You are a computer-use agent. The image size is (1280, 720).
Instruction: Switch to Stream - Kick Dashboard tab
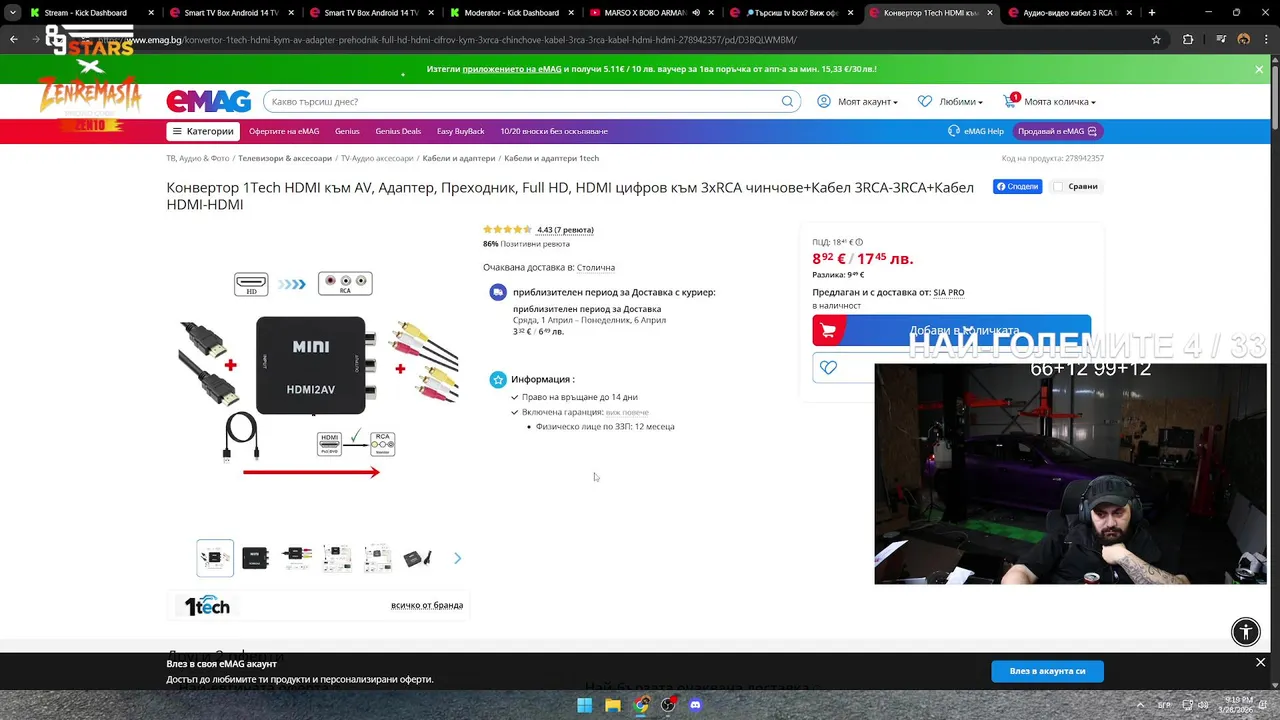pos(90,13)
